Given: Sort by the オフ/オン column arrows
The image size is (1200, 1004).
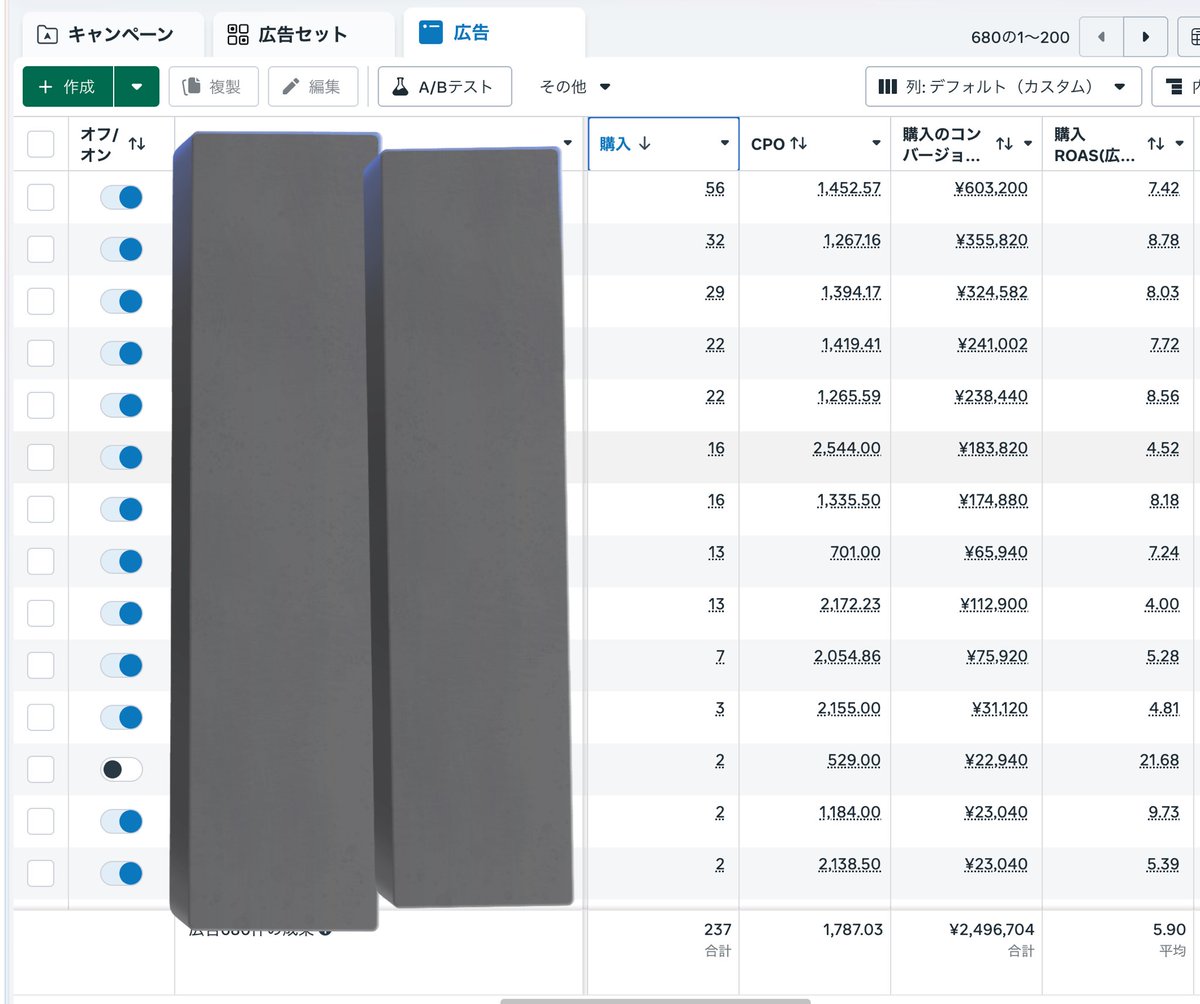Looking at the screenshot, I should 137,144.
